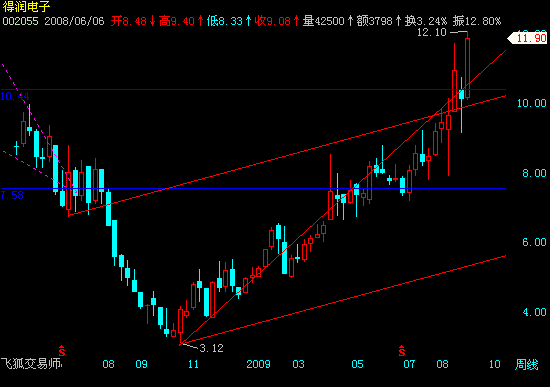Click the stock name 得润电子 title
The height and width of the screenshot is (387, 550).
[x=26, y=7]
